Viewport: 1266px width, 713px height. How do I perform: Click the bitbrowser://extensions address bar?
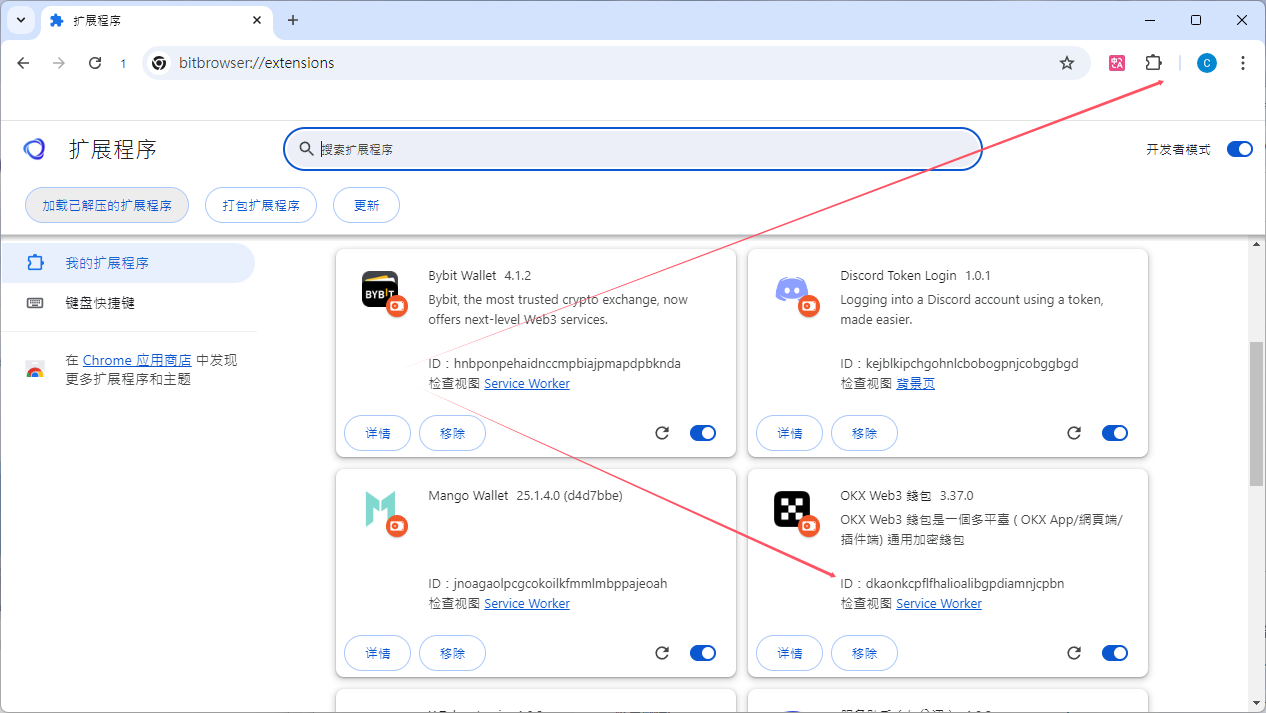point(616,63)
